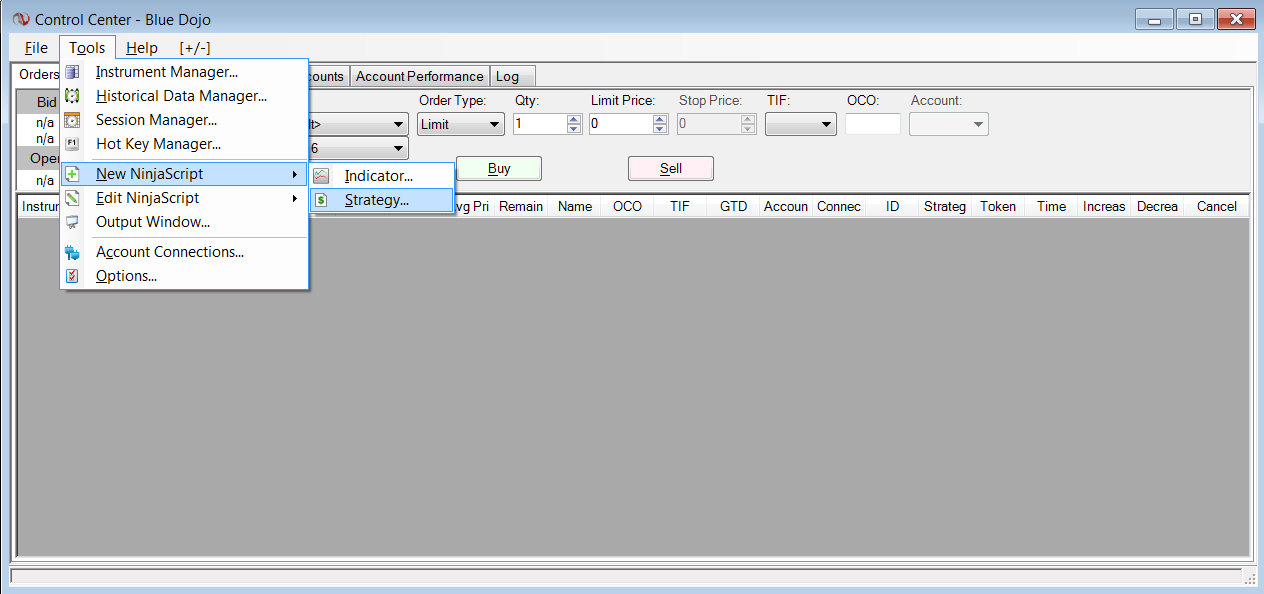
Task: Increase the Qty value with the up arrow
Action: pos(574,119)
